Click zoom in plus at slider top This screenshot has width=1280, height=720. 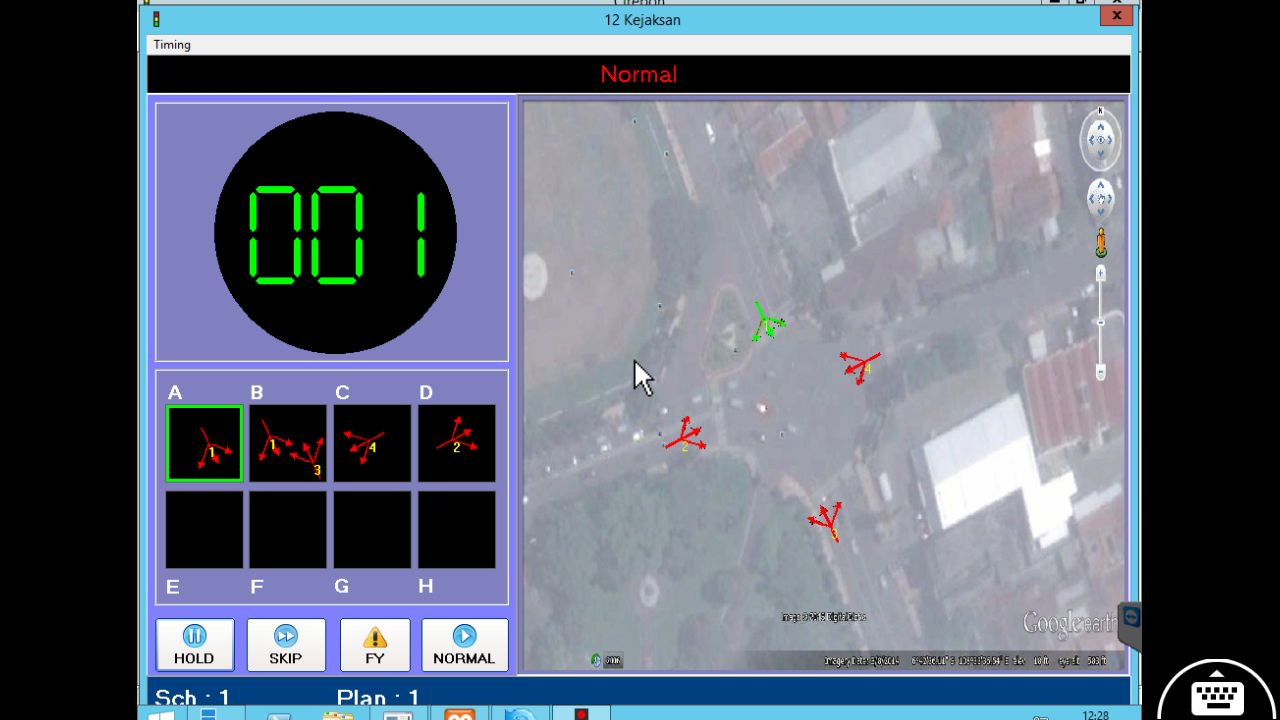point(1101,272)
